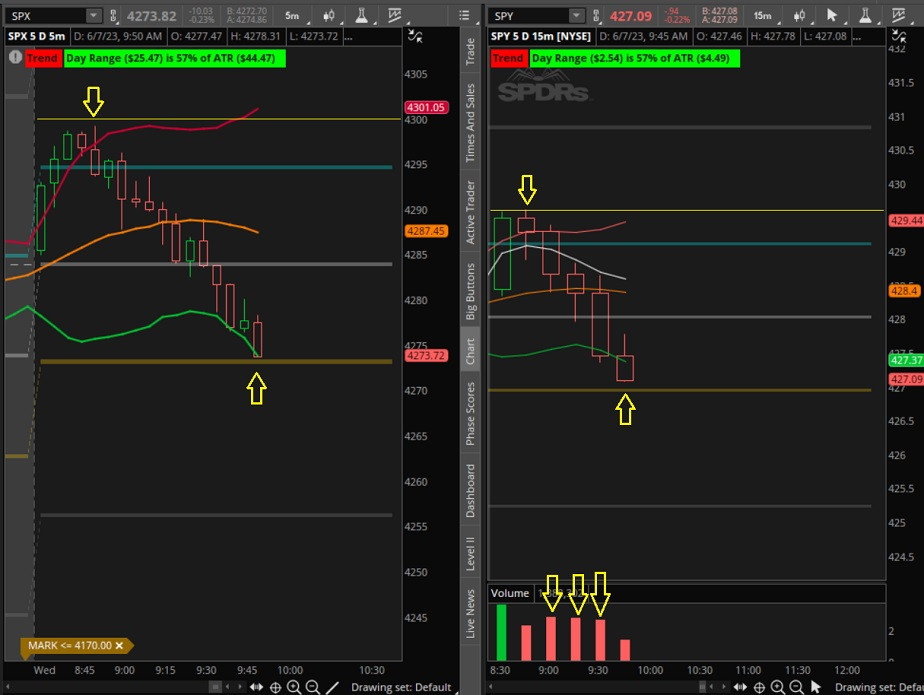Toggle SPX chart collapse arrows icon
This screenshot has height=695, width=924.
click(x=415, y=37)
